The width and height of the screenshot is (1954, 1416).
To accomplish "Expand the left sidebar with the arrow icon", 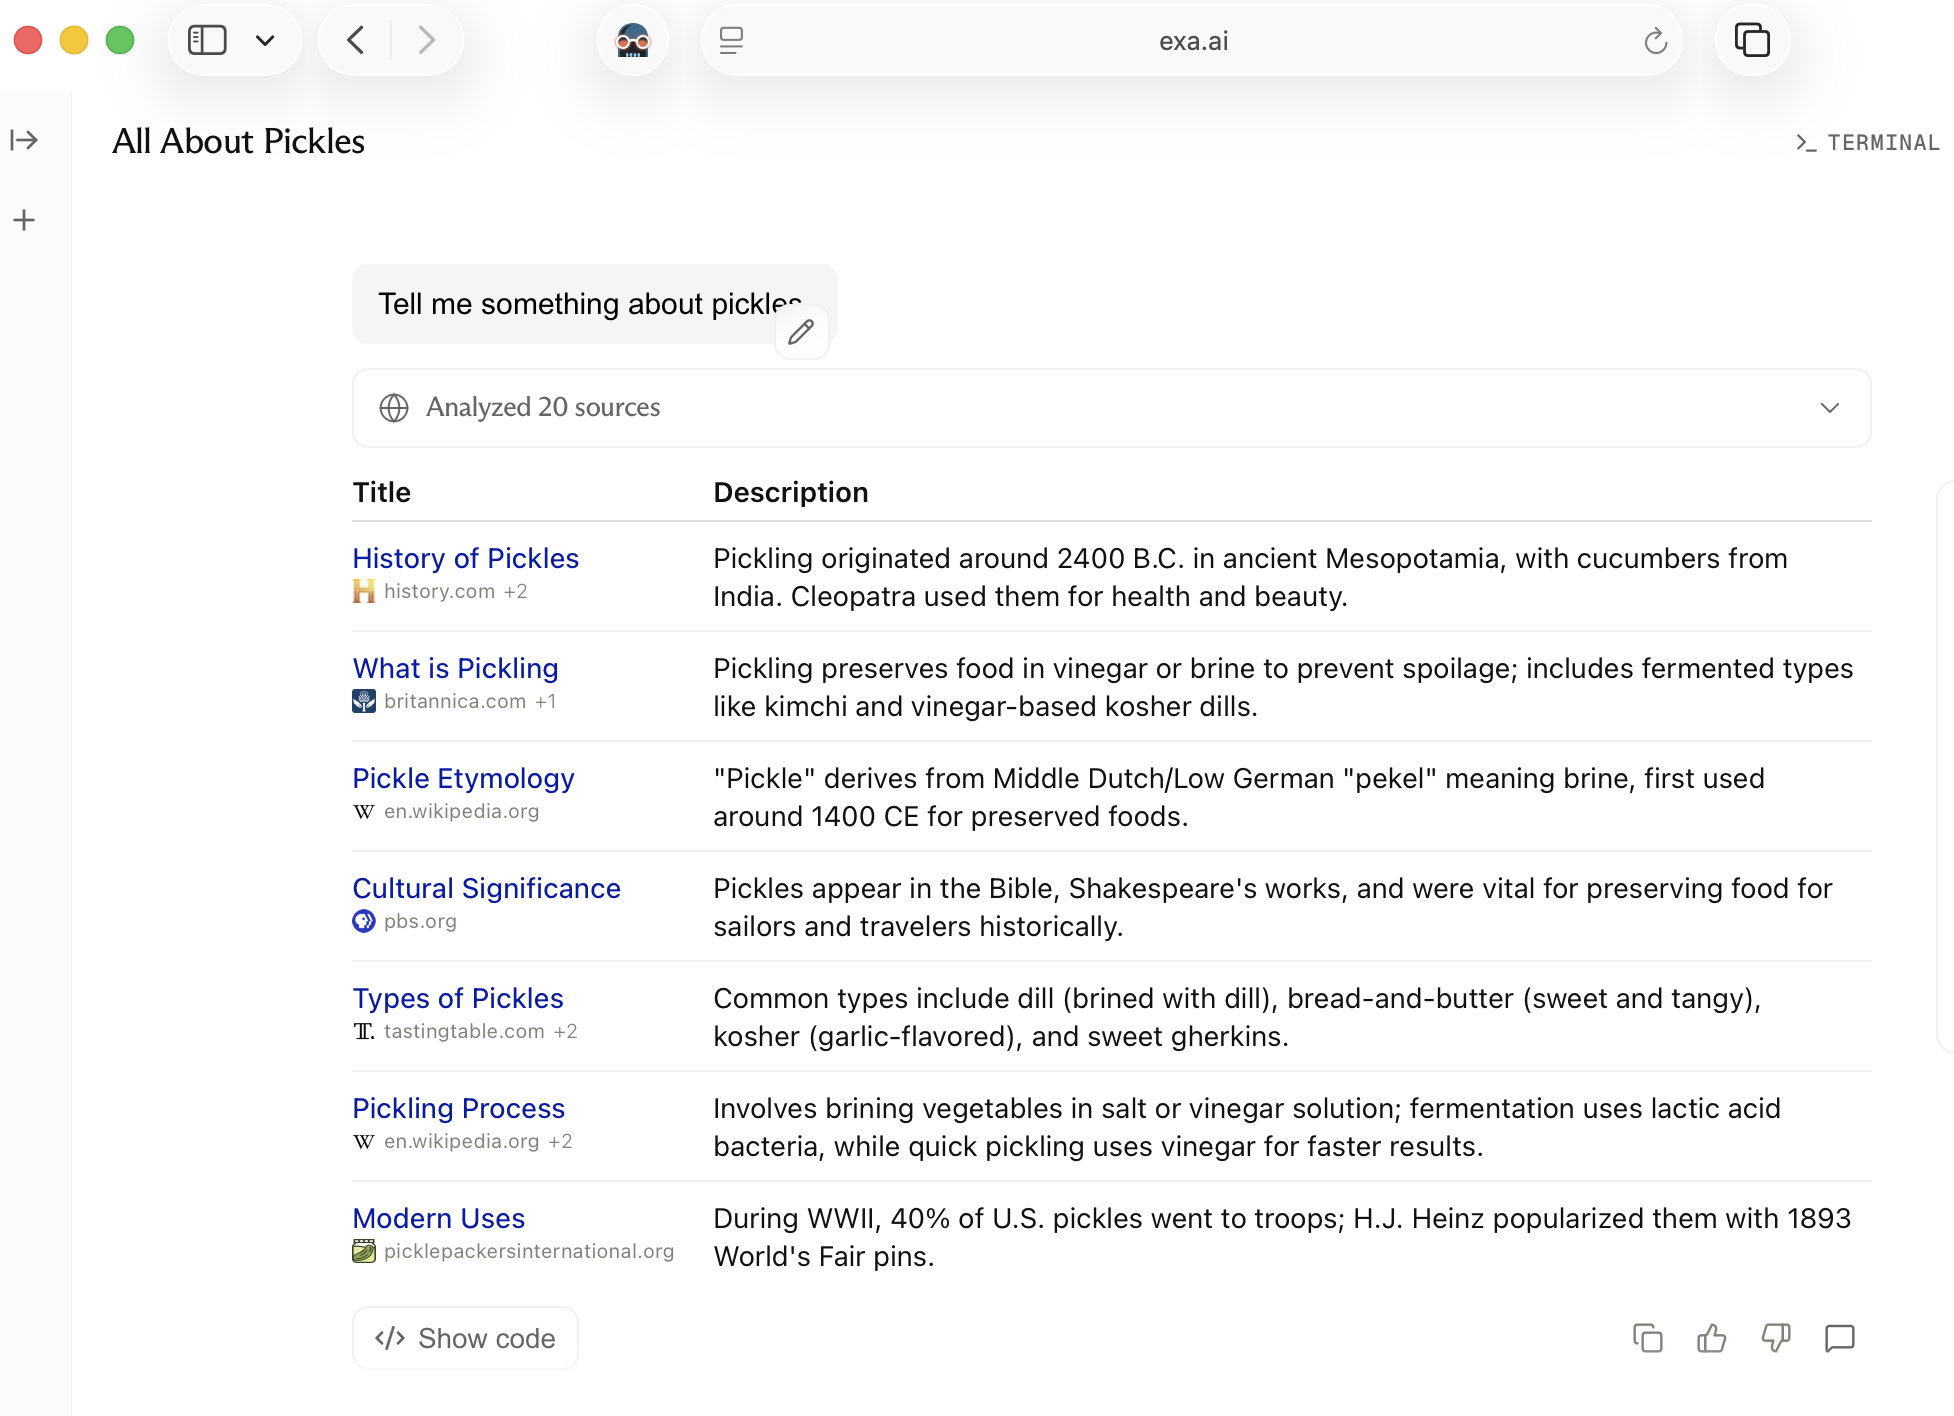I will tap(24, 140).
